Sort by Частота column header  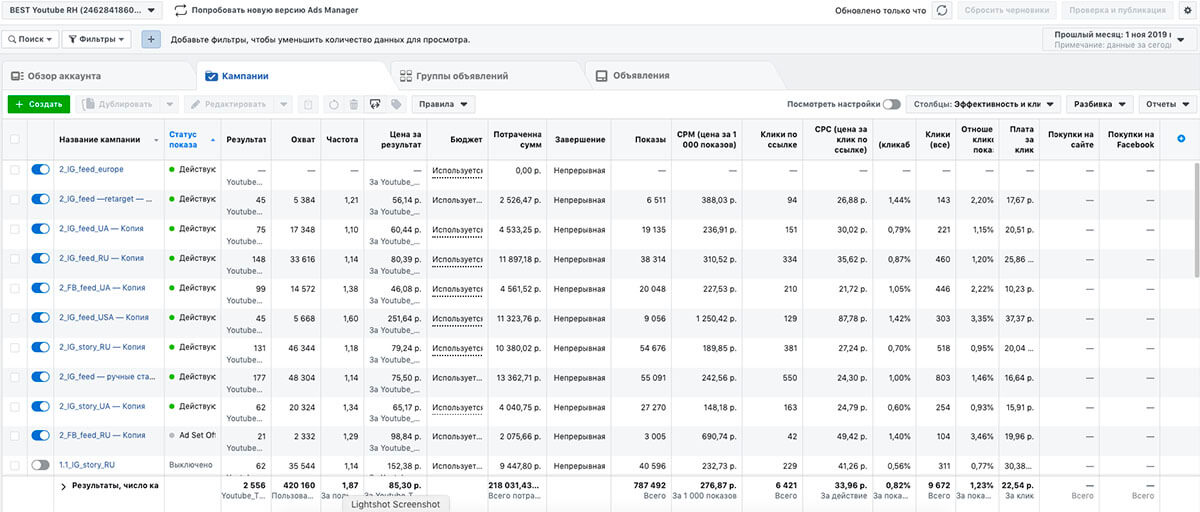342,140
